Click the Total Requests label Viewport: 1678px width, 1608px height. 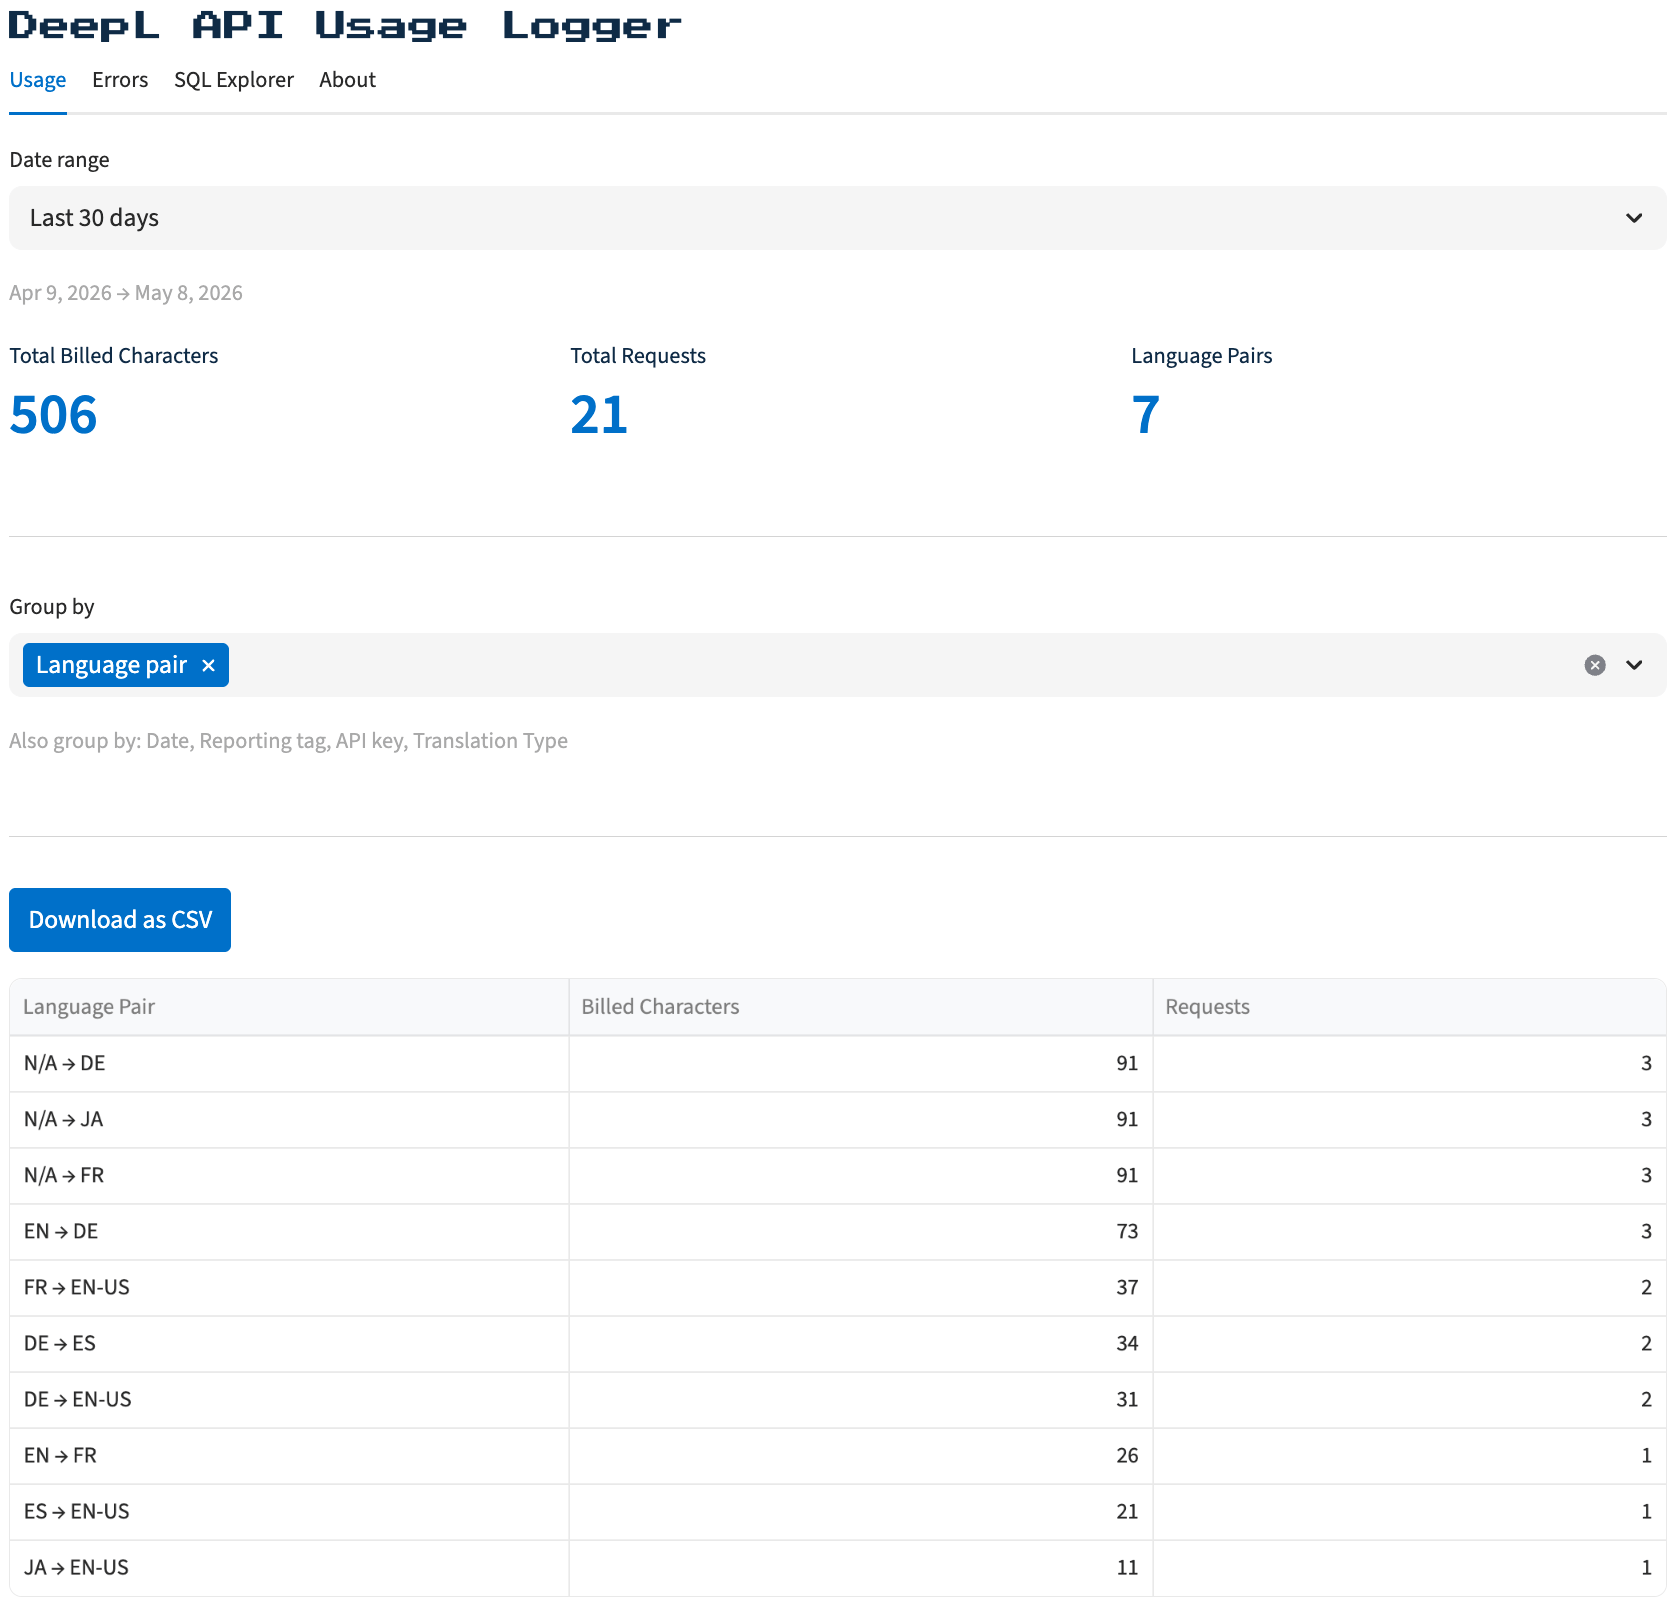pos(638,356)
